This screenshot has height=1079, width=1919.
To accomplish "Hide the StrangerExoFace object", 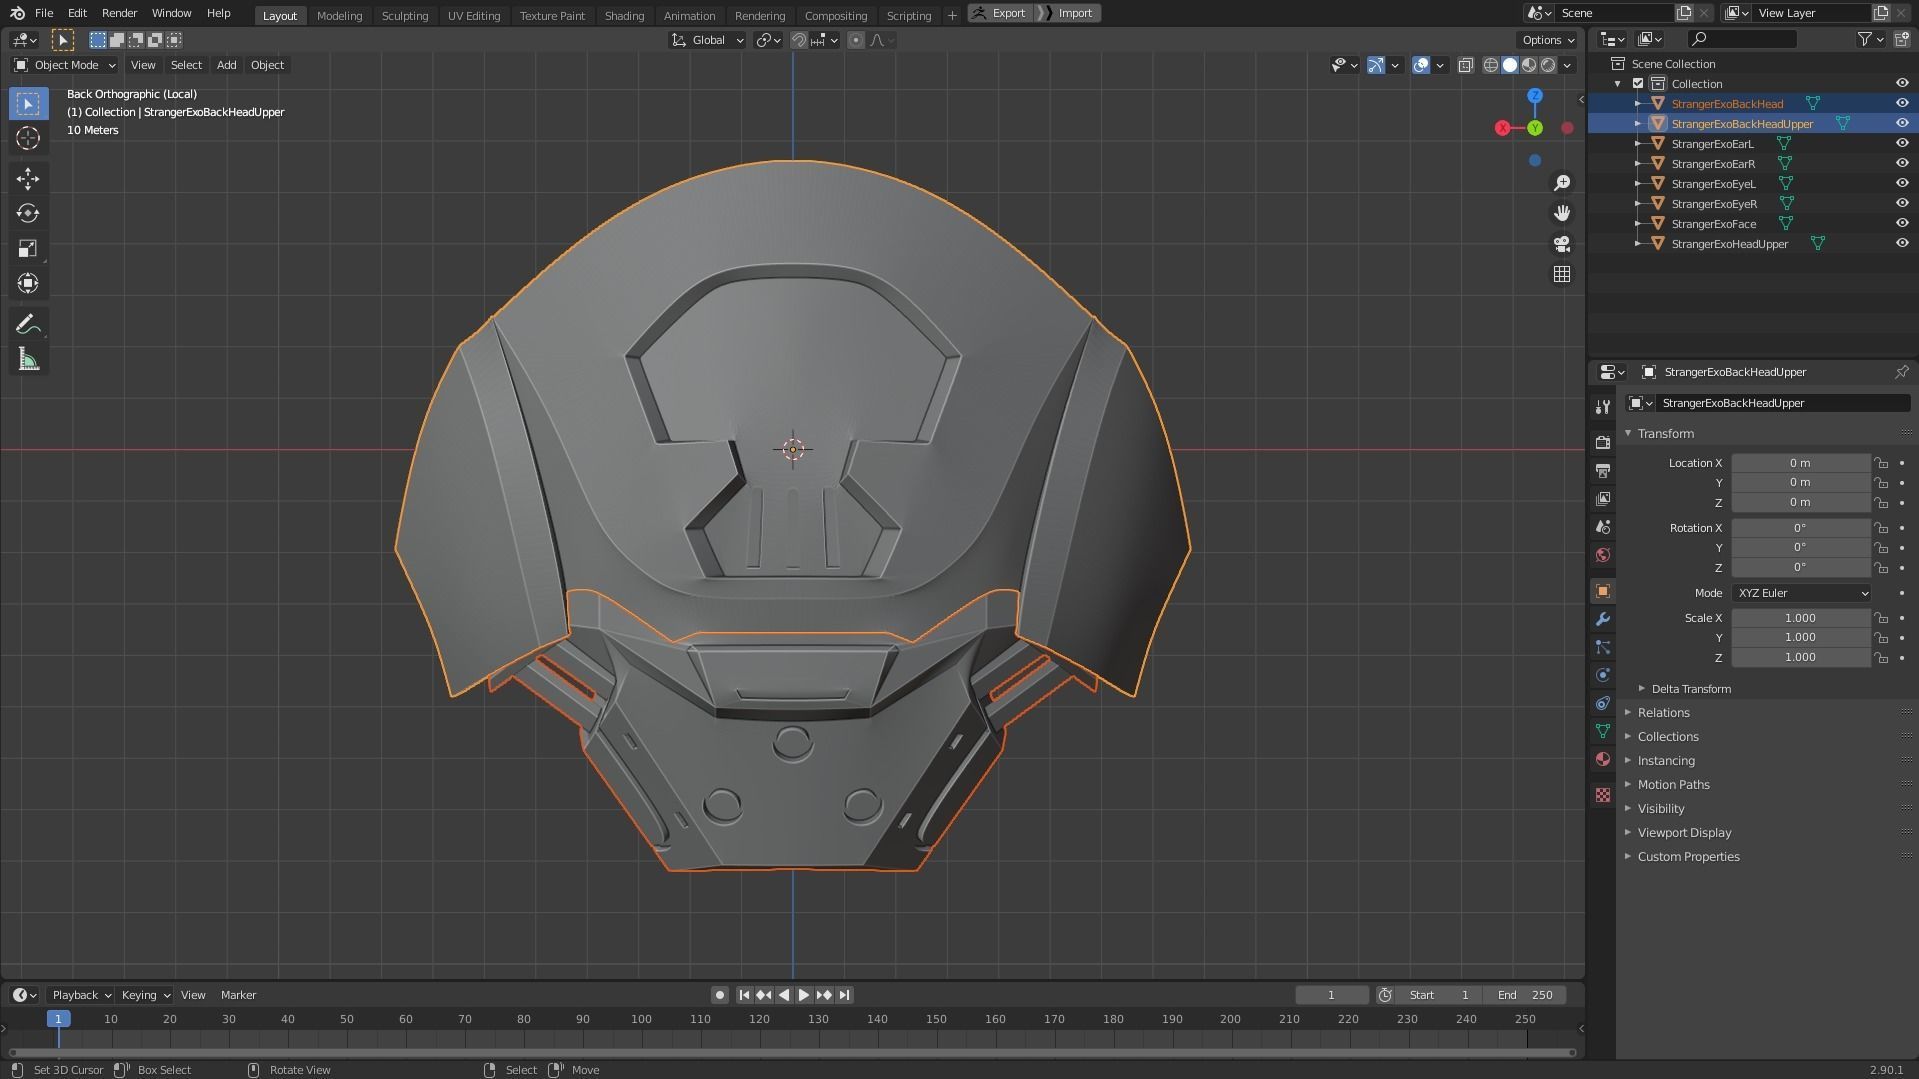I will [1902, 224].
